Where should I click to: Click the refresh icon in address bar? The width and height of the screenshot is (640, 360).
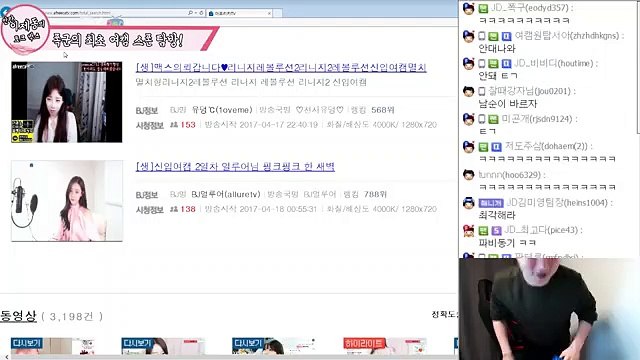tap(201, 13)
